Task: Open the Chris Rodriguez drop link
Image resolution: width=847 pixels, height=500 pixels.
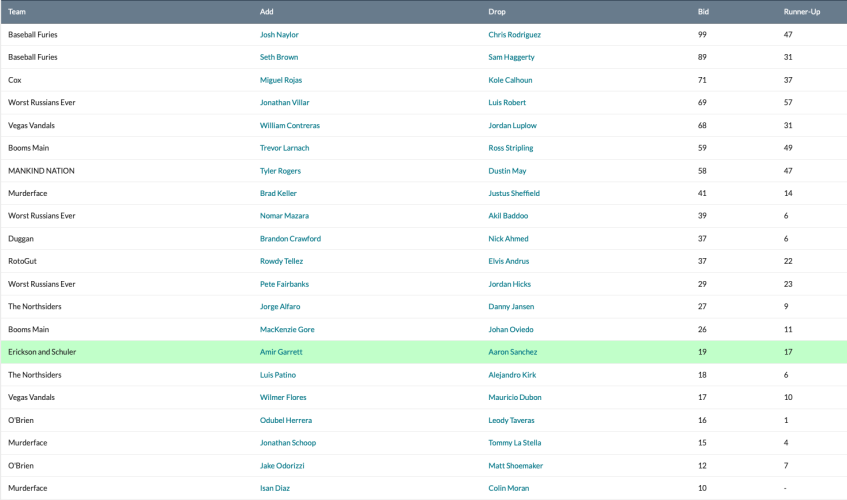Action: coord(514,35)
